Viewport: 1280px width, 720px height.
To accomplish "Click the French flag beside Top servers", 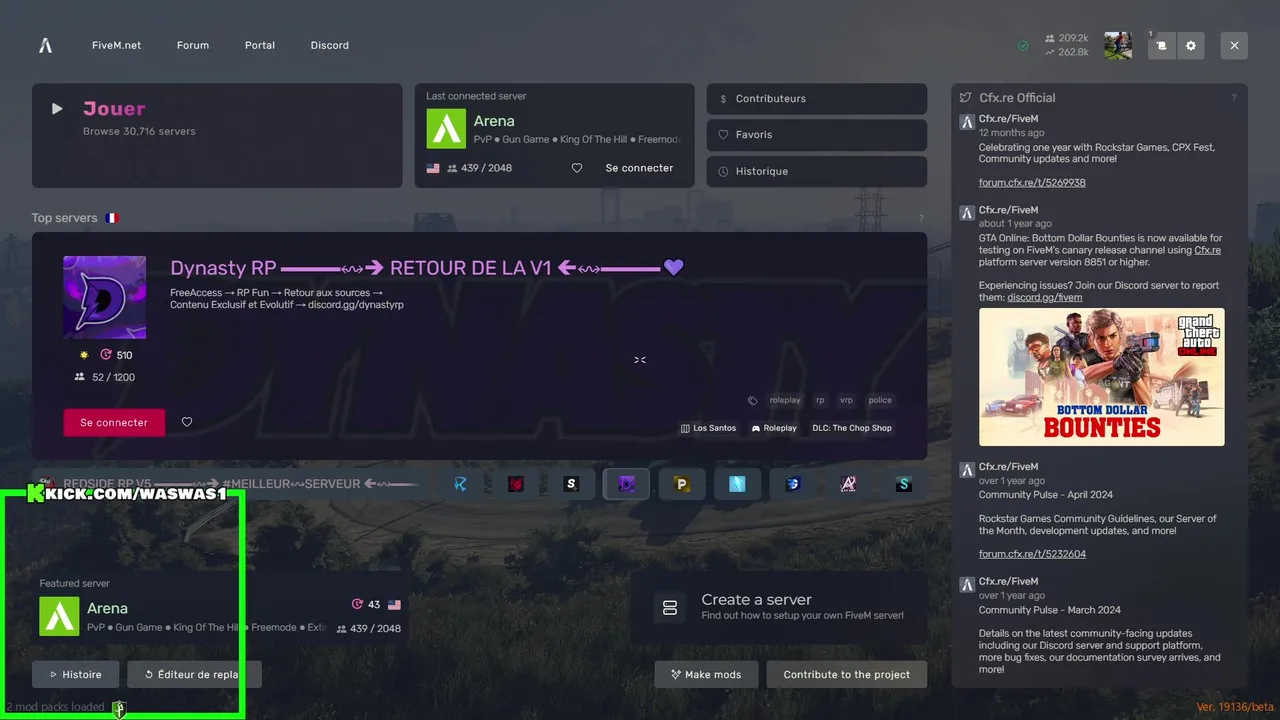I will 112,218.
